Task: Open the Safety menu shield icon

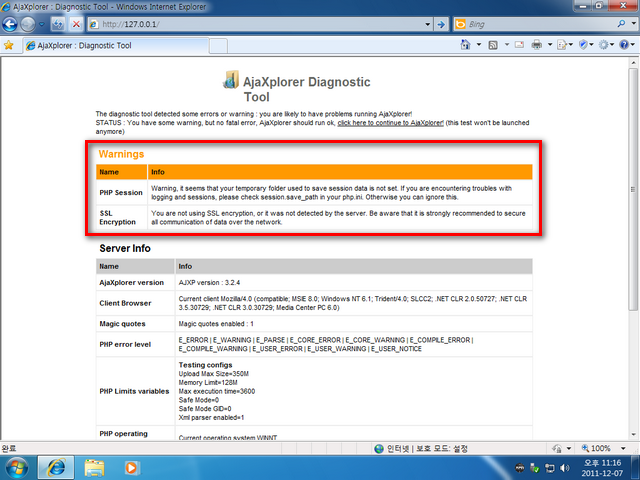Action: coord(586,45)
